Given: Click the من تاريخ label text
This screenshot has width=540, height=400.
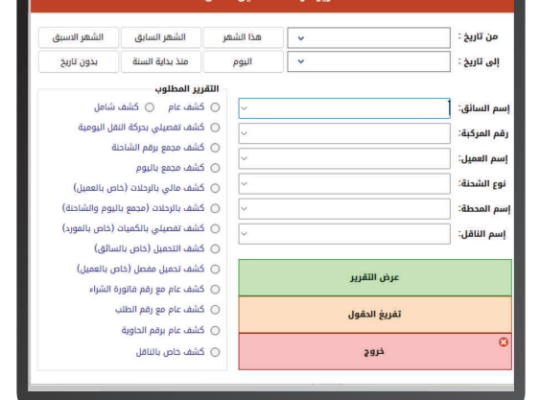Looking at the screenshot, I should (478, 37).
